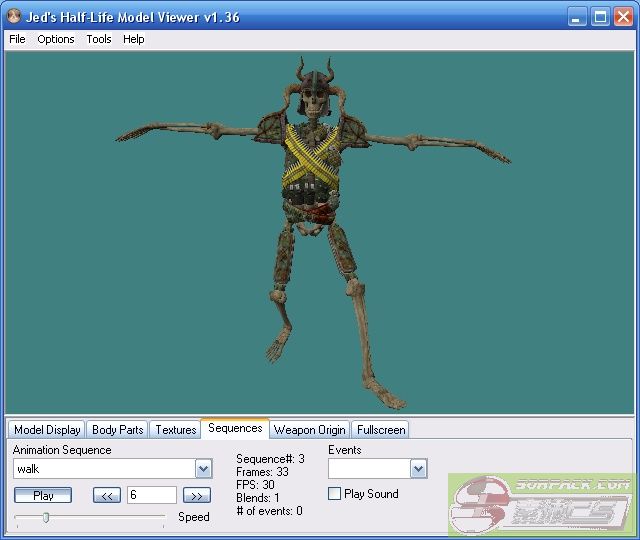
Task: Open the Help menu
Action: pos(134,39)
